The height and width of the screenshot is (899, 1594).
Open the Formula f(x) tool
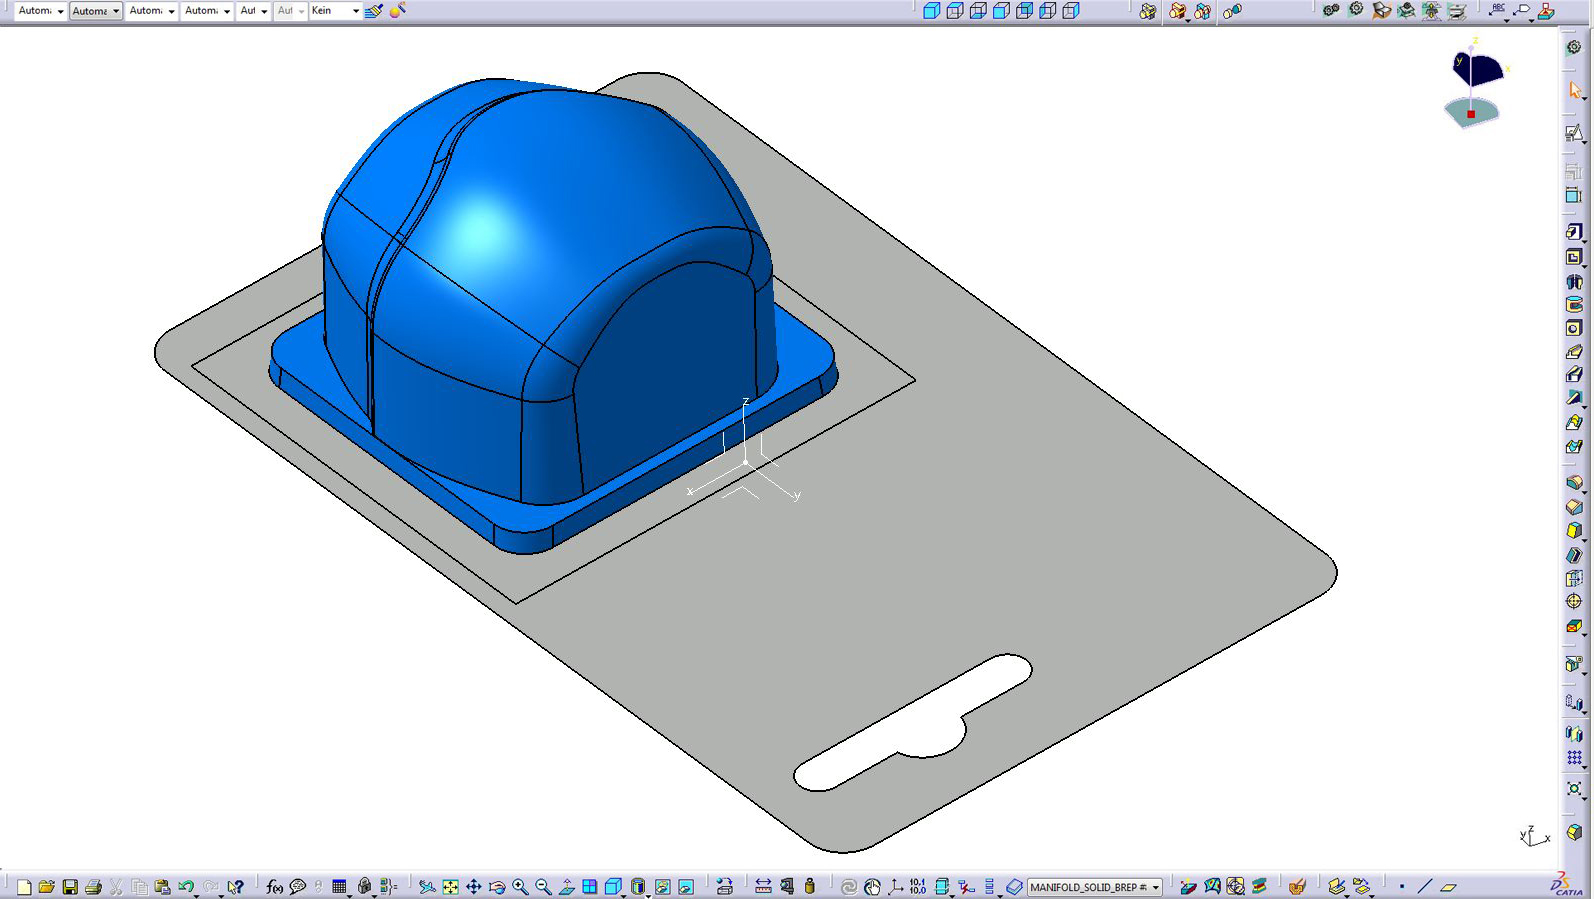(x=274, y=887)
